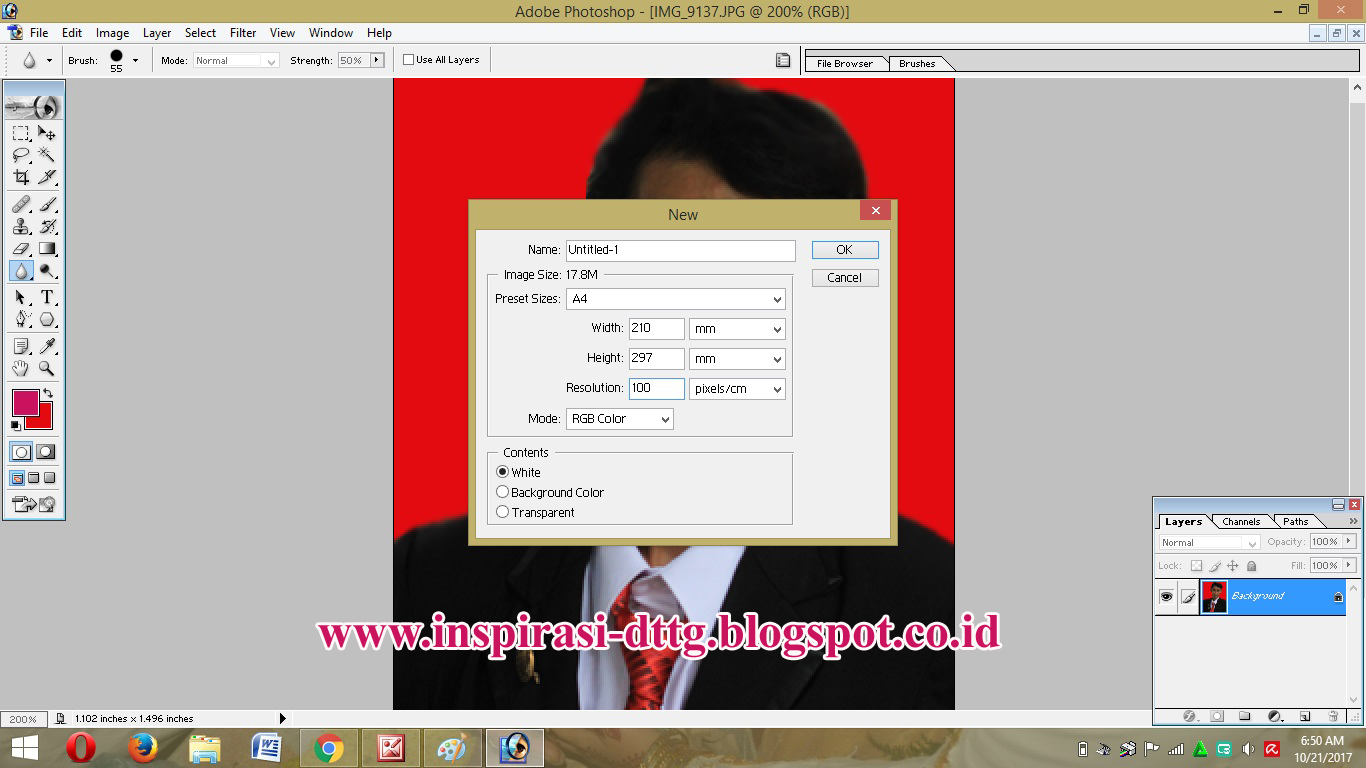Reset default foreground and background colors
The height and width of the screenshot is (768, 1366).
pyautogui.click(x=16, y=426)
